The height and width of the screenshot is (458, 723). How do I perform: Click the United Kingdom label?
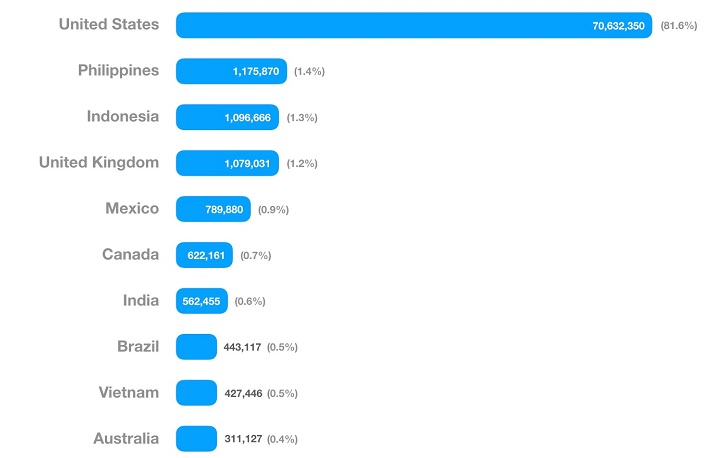point(98,162)
